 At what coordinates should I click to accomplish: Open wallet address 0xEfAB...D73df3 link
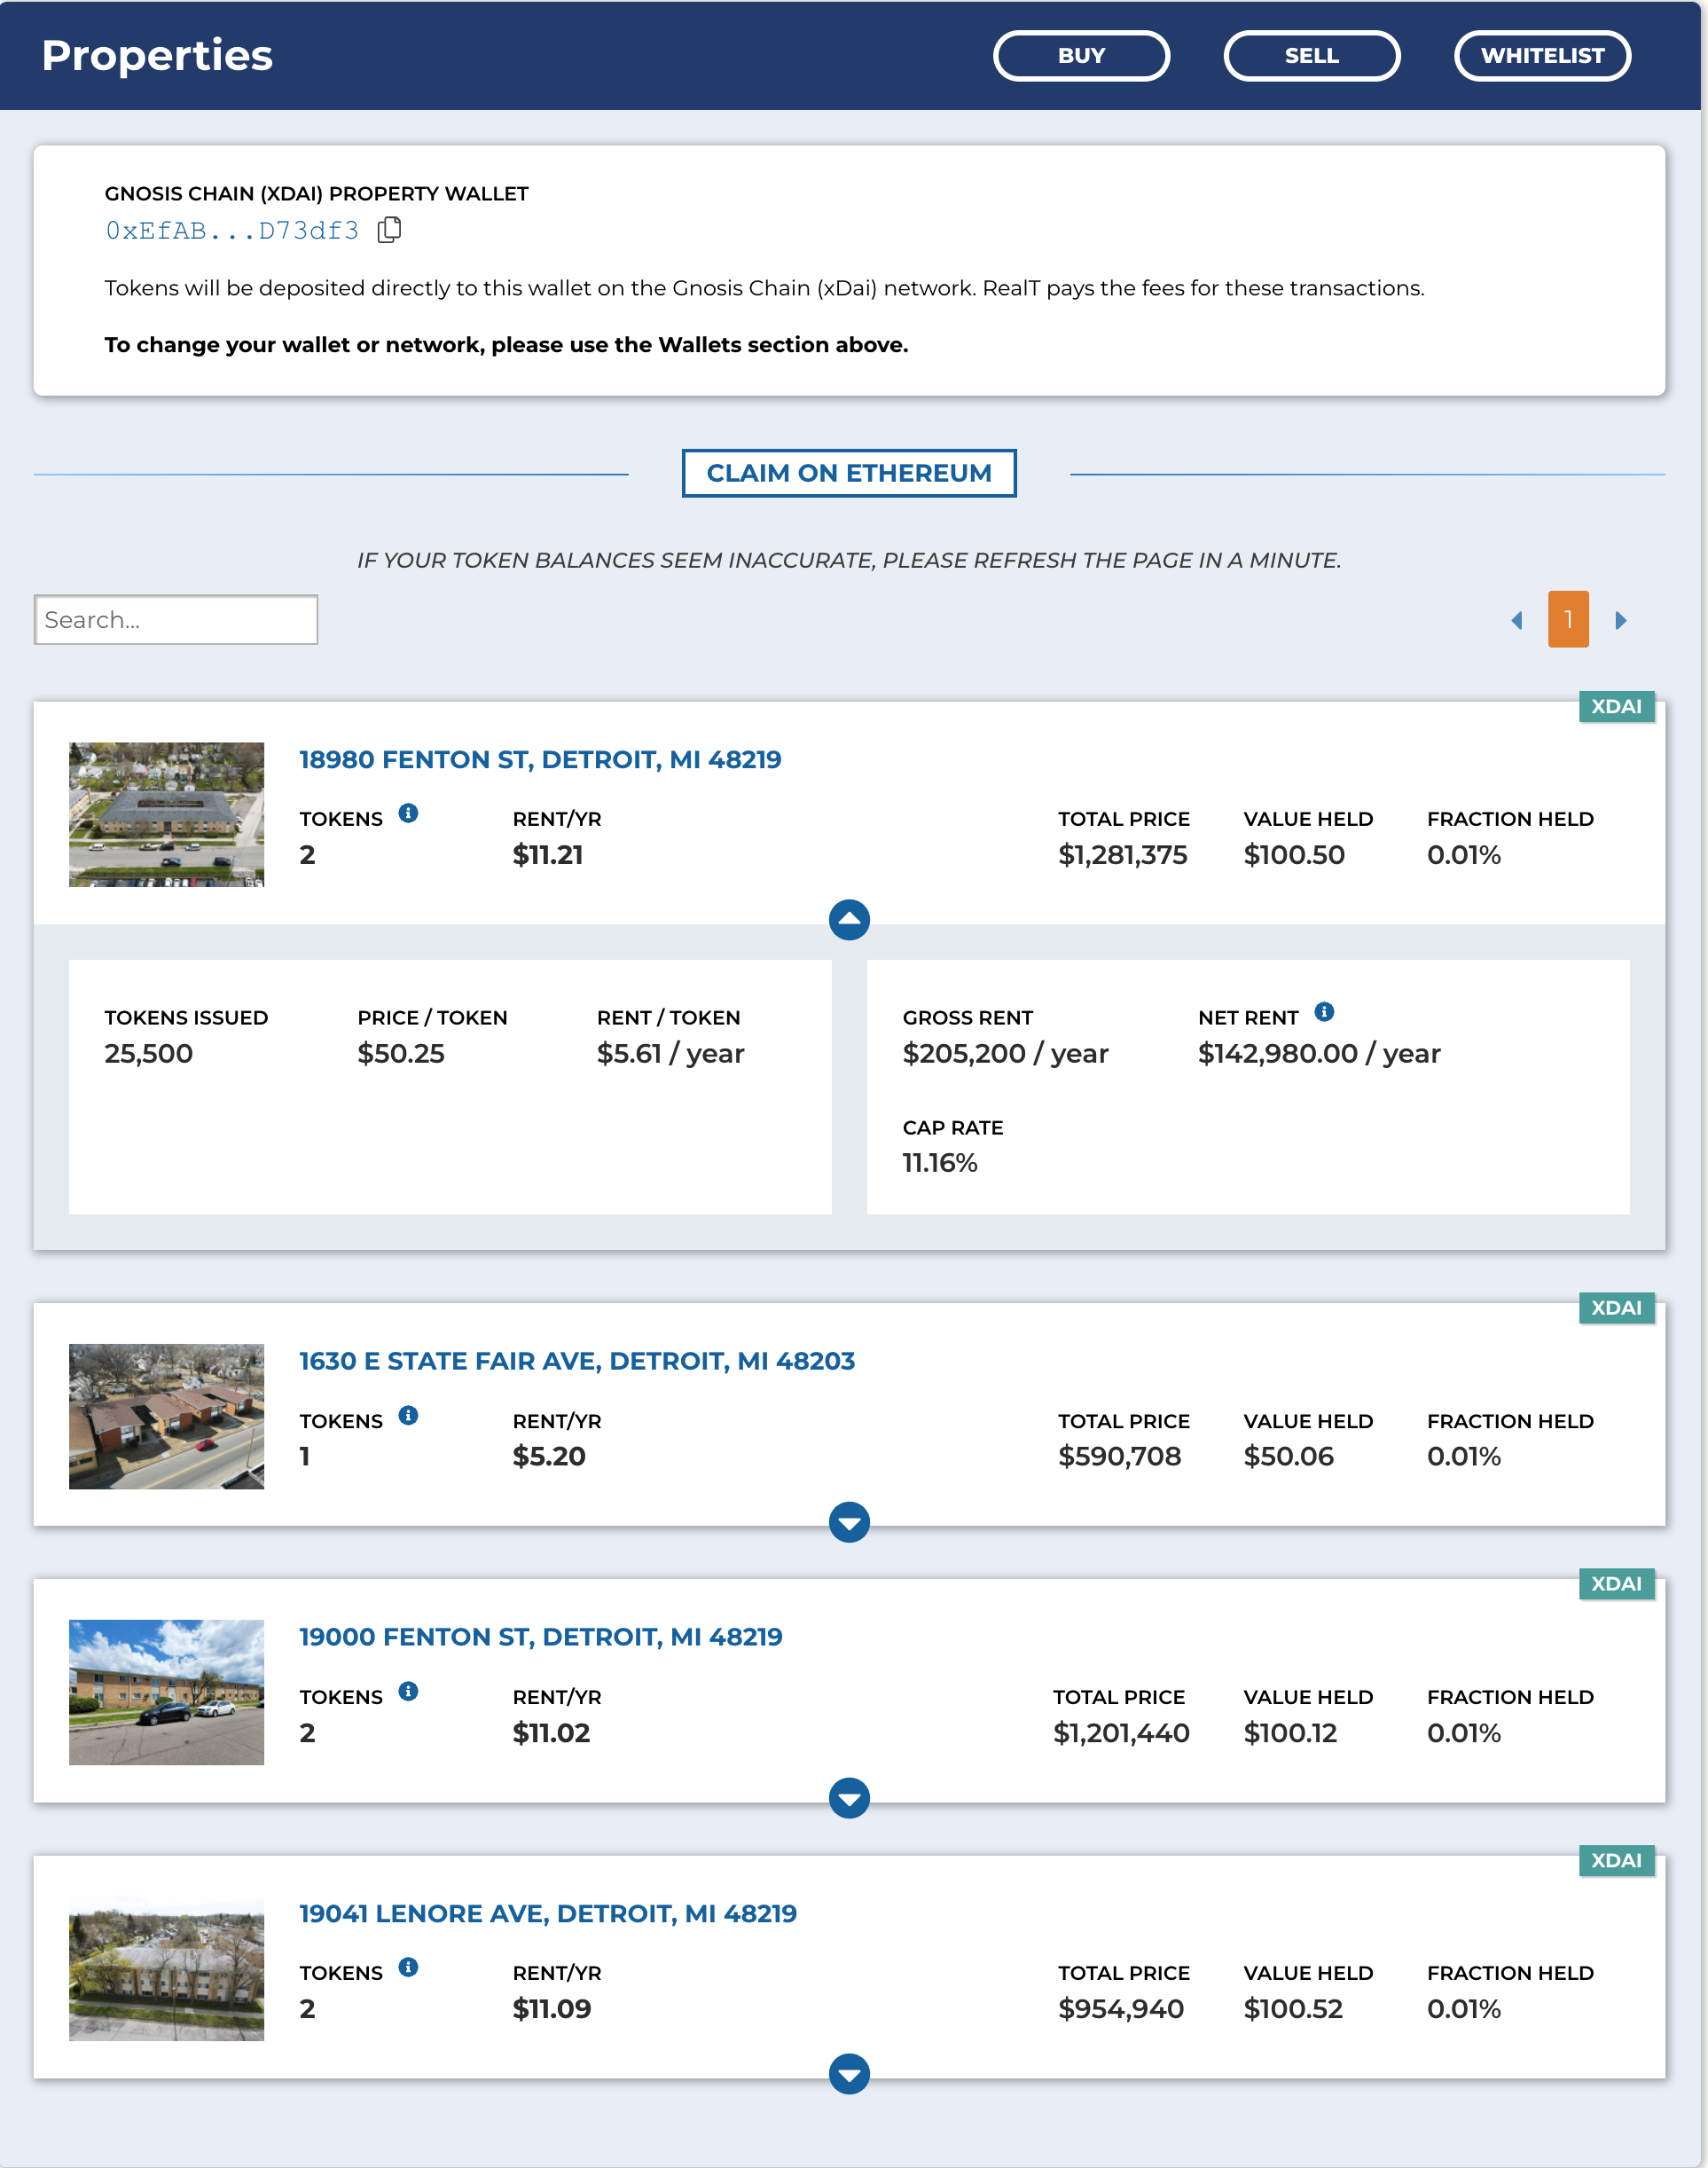[232, 231]
